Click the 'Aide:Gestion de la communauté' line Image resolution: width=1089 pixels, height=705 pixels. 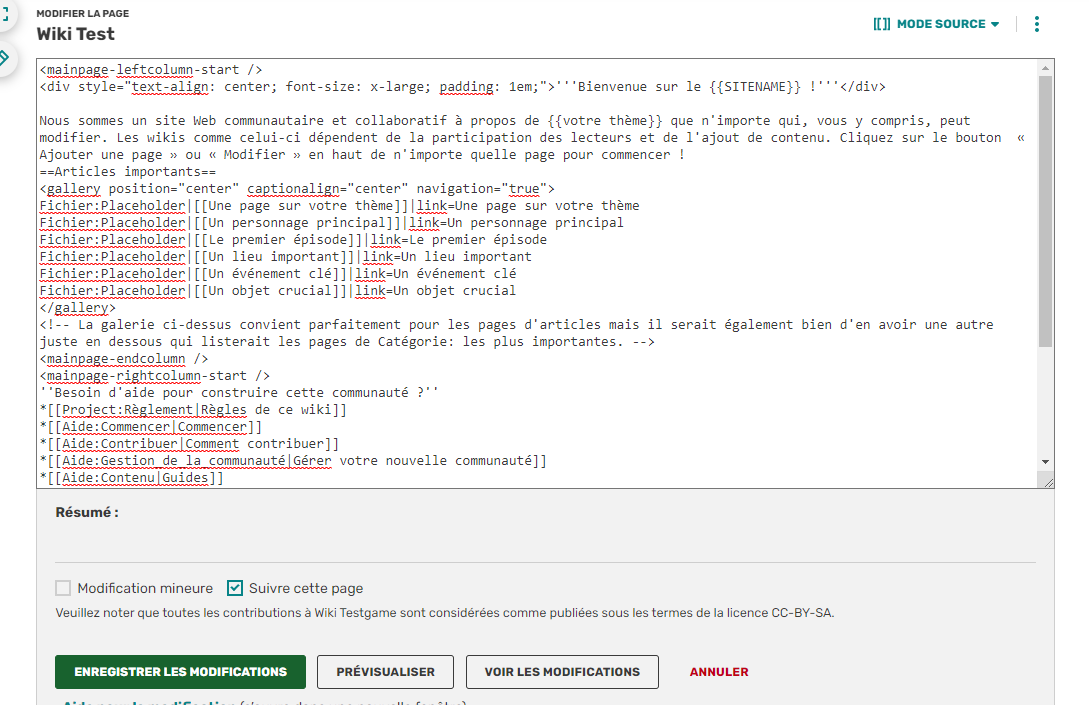293,461
